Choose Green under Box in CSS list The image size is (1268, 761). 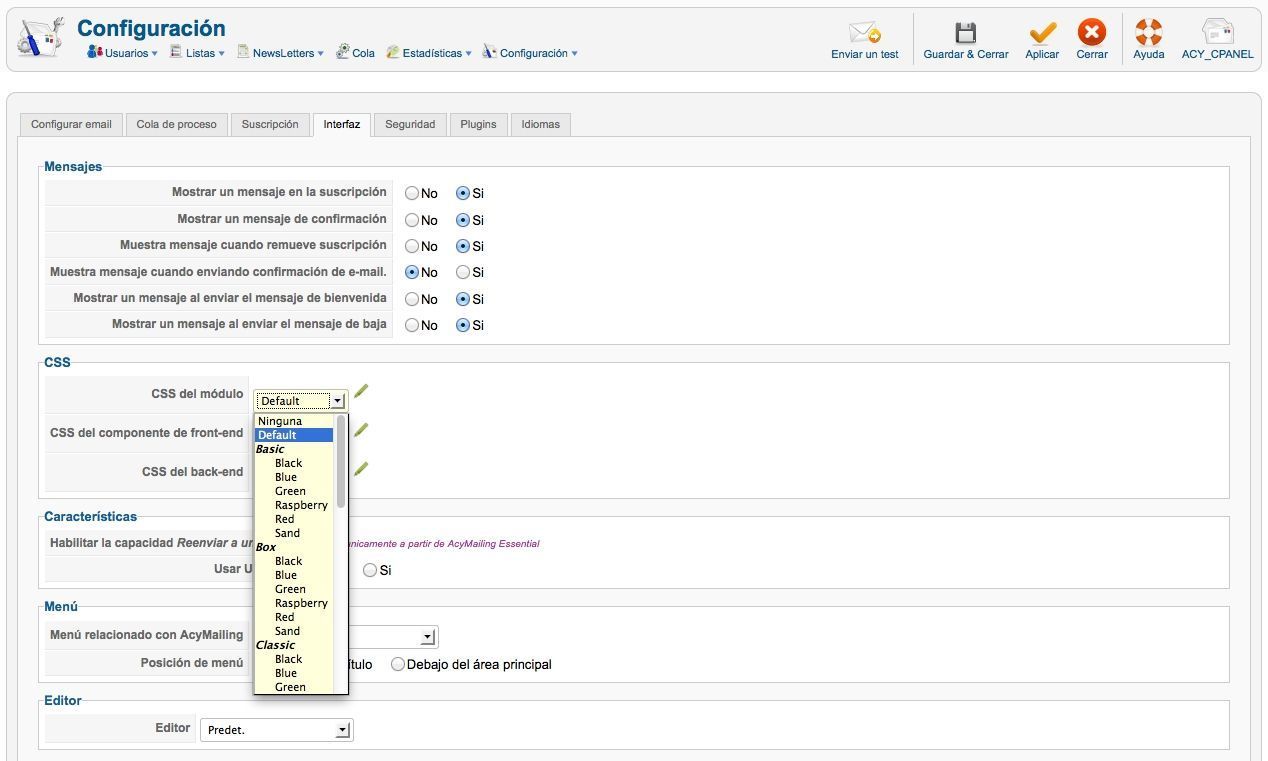(x=294, y=589)
